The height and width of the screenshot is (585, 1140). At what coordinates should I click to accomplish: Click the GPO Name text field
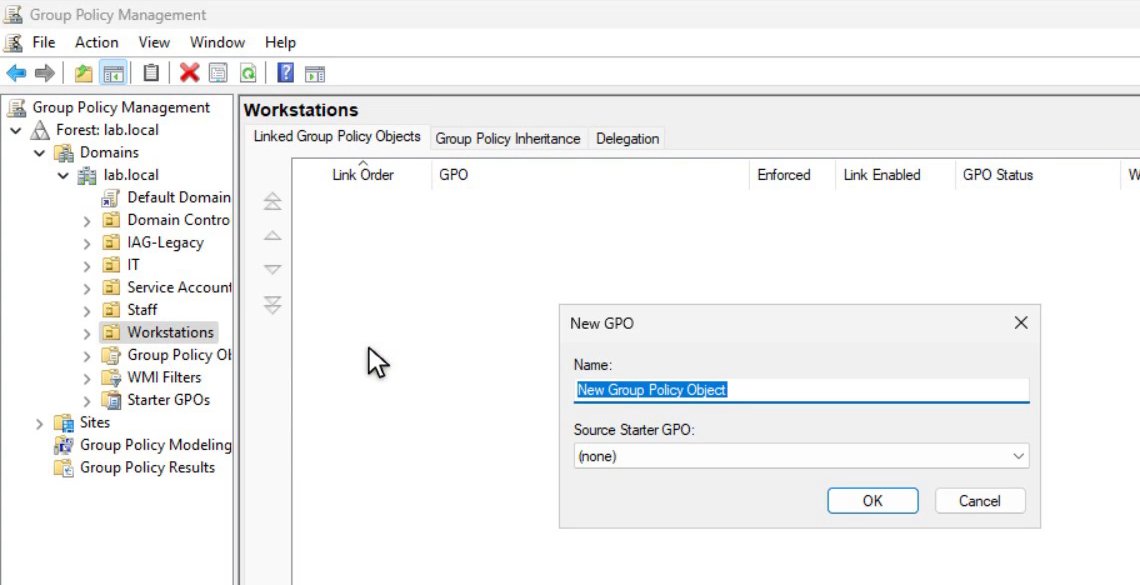[x=801, y=390]
